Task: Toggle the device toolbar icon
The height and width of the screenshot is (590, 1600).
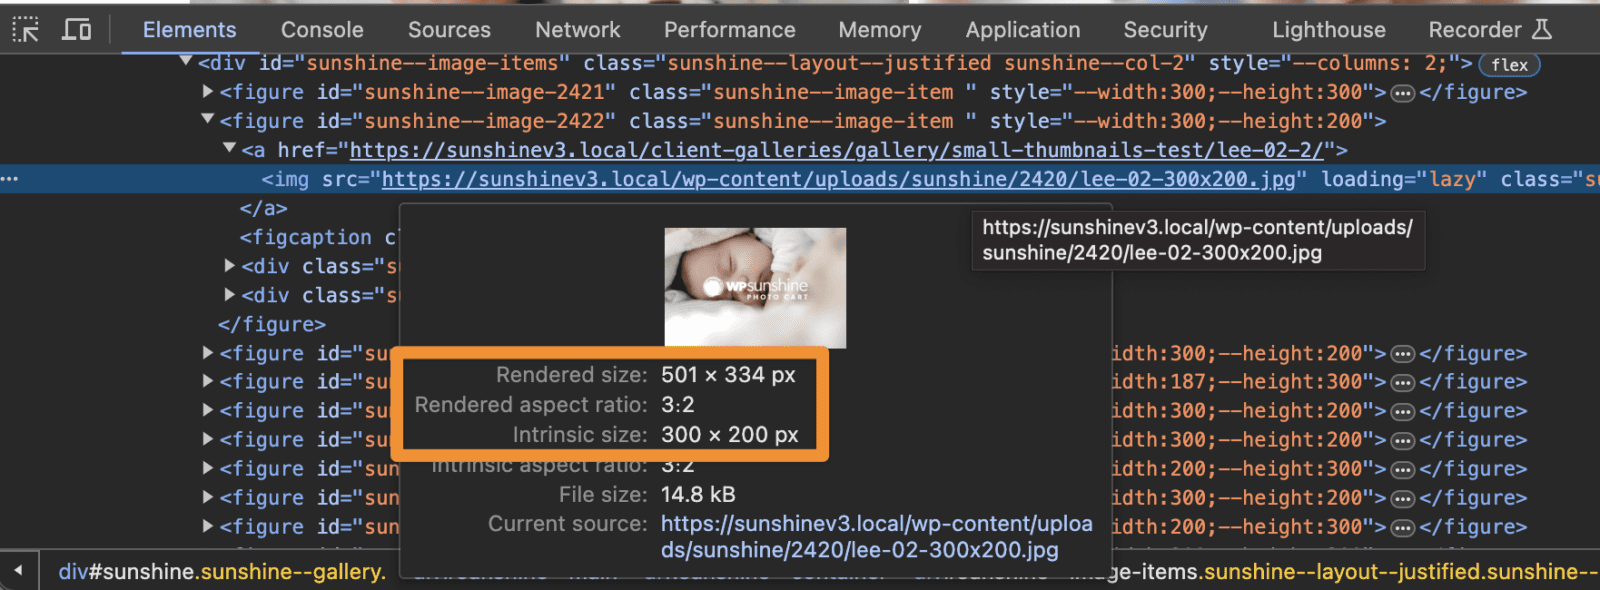Action: pyautogui.click(x=77, y=30)
